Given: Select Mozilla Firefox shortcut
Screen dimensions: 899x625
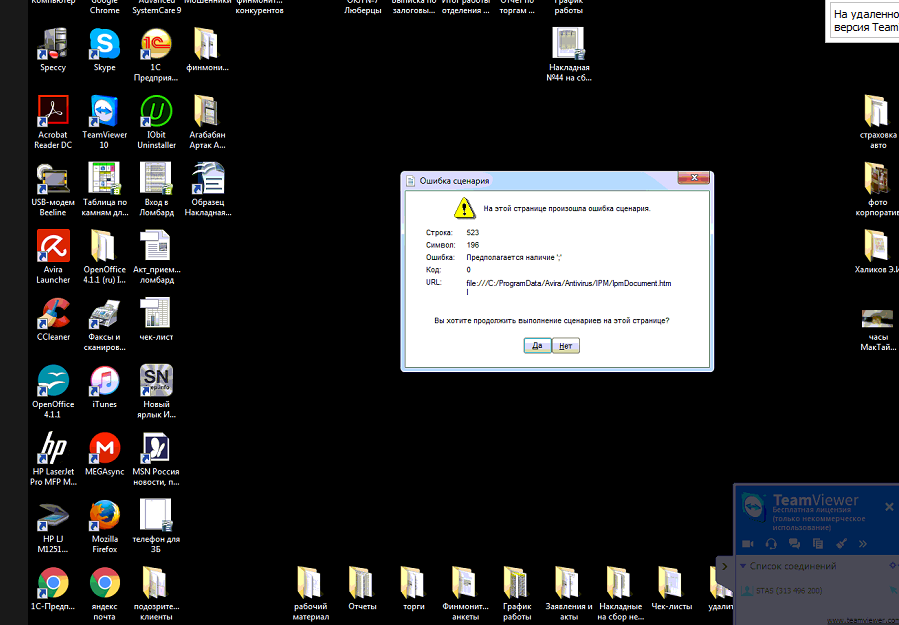Looking at the screenshot, I should pos(104,526).
